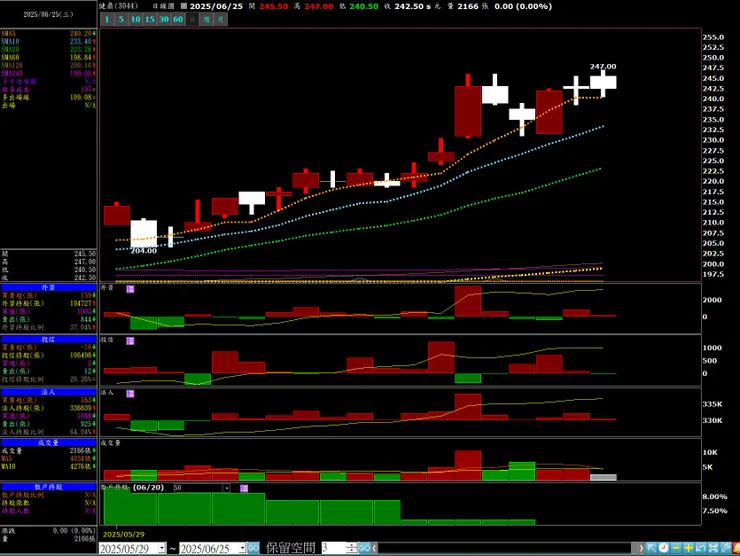Click the clock icon in bottom toolbar
The image size is (740, 556).
click(x=664, y=548)
